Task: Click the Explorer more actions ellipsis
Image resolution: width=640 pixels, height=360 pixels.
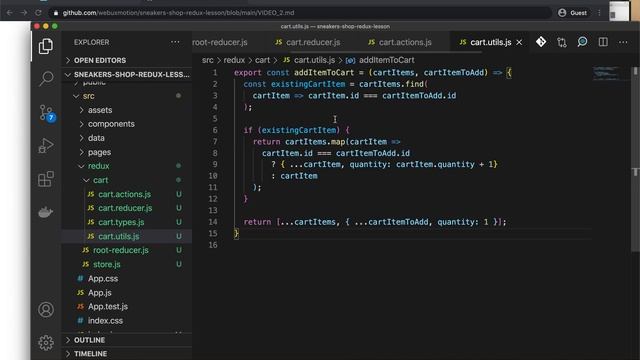Action: 175,42
